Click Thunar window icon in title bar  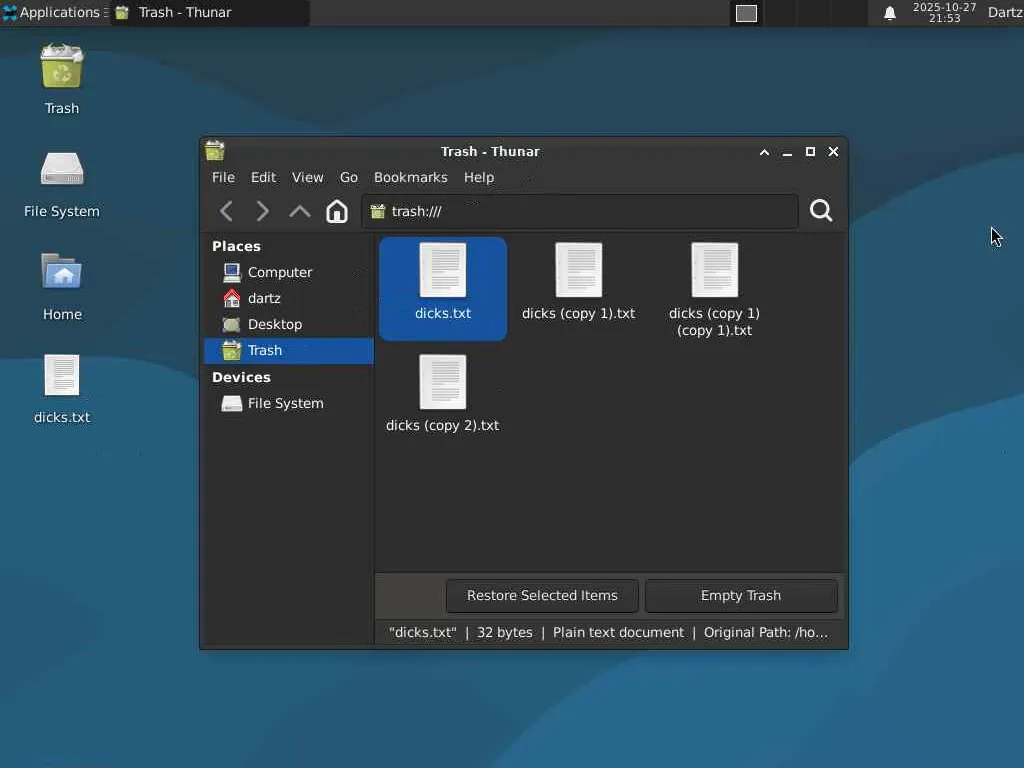point(215,151)
